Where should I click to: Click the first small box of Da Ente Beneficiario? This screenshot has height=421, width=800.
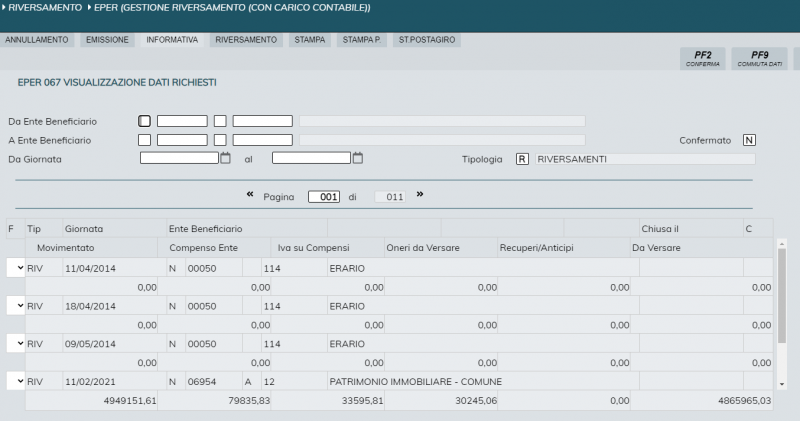pos(144,121)
